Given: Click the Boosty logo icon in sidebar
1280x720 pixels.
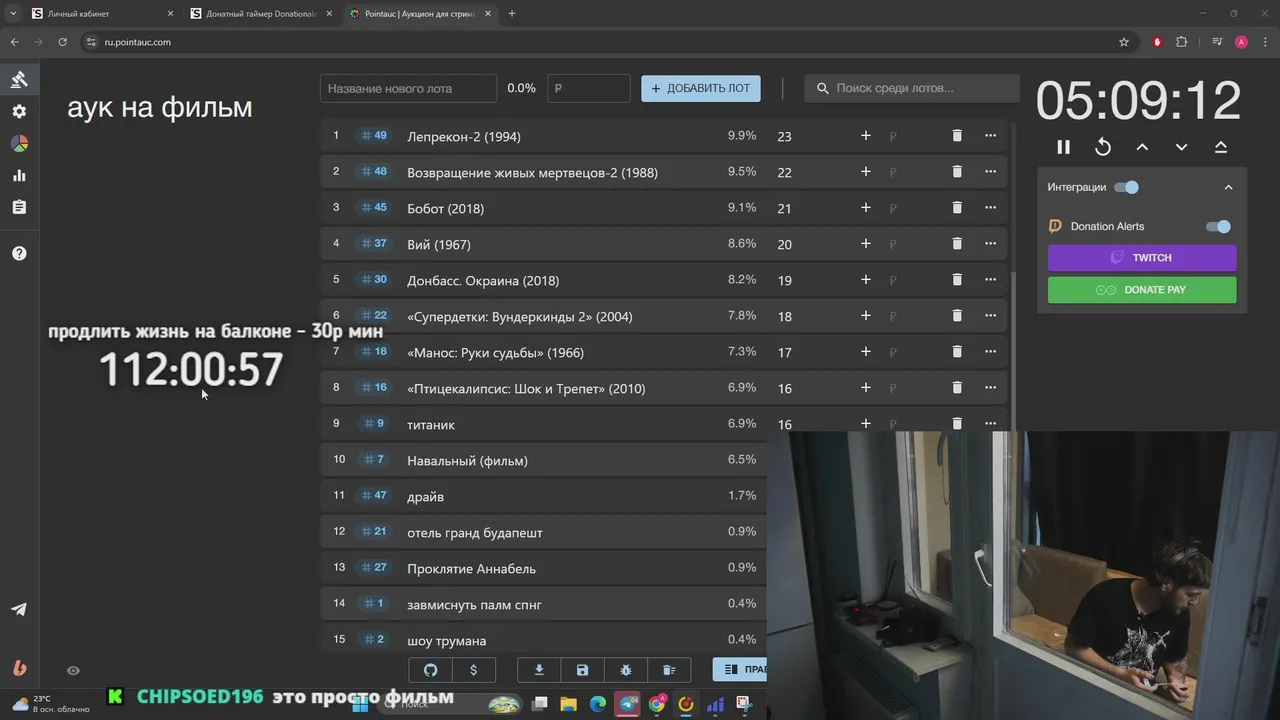Looking at the screenshot, I should click(19, 668).
